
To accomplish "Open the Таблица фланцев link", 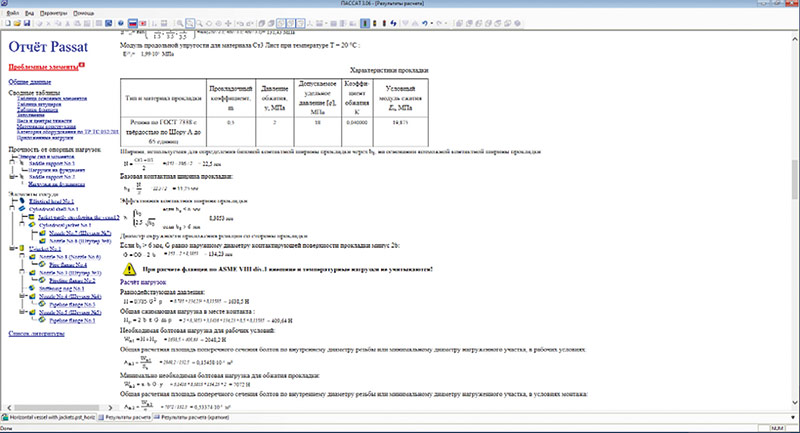I will (x=37, y=110).
